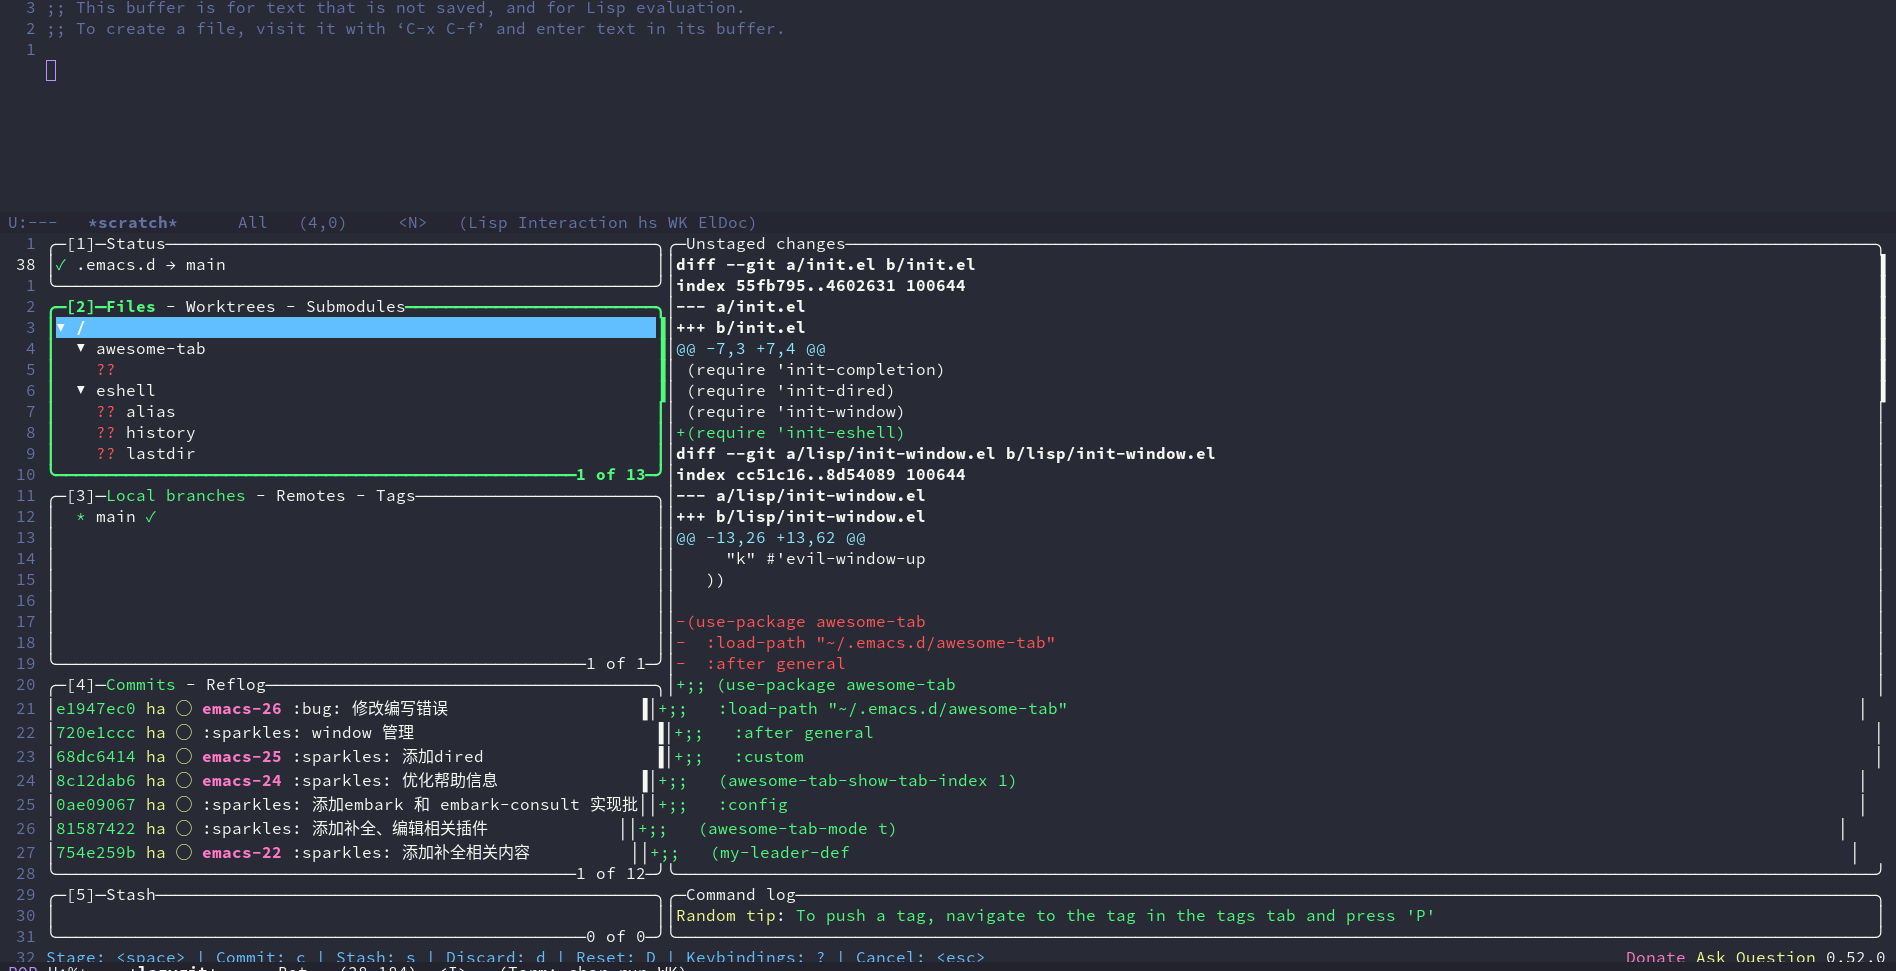Open the Reflog tab
The width and height of the screenshot is (1896, 971).
[x=236, y=684]
